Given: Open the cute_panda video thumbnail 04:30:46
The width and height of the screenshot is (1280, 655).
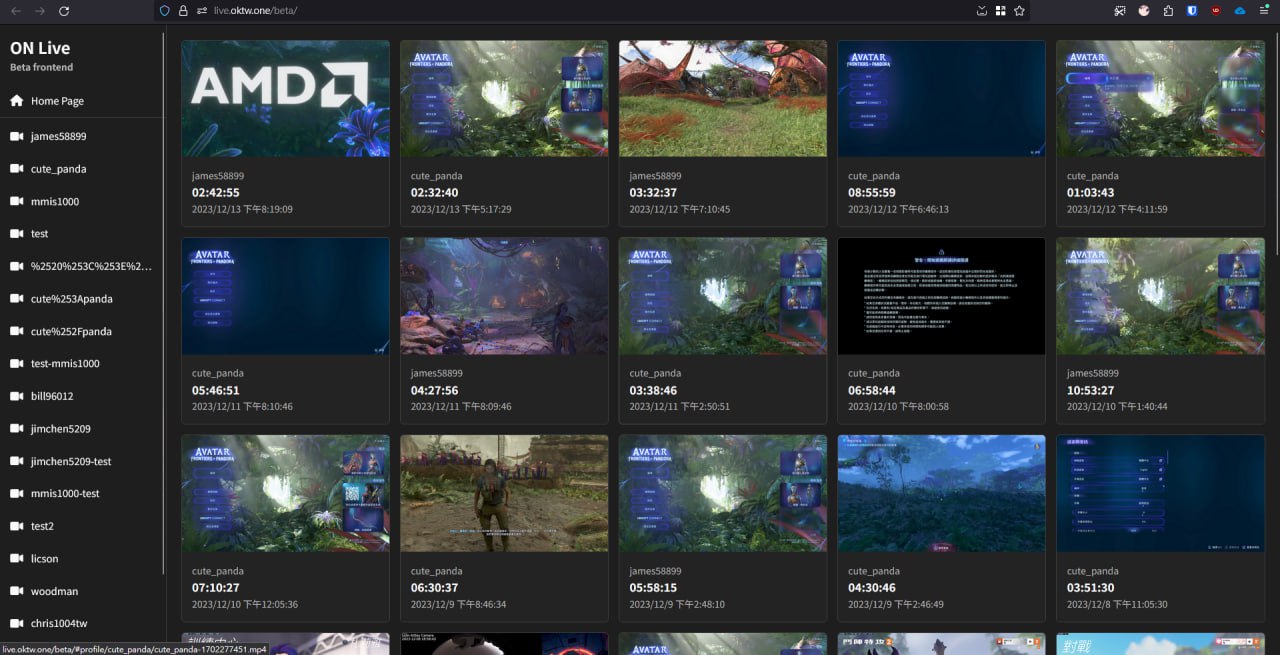Looking at the screenshot, I should click(941, 494).
